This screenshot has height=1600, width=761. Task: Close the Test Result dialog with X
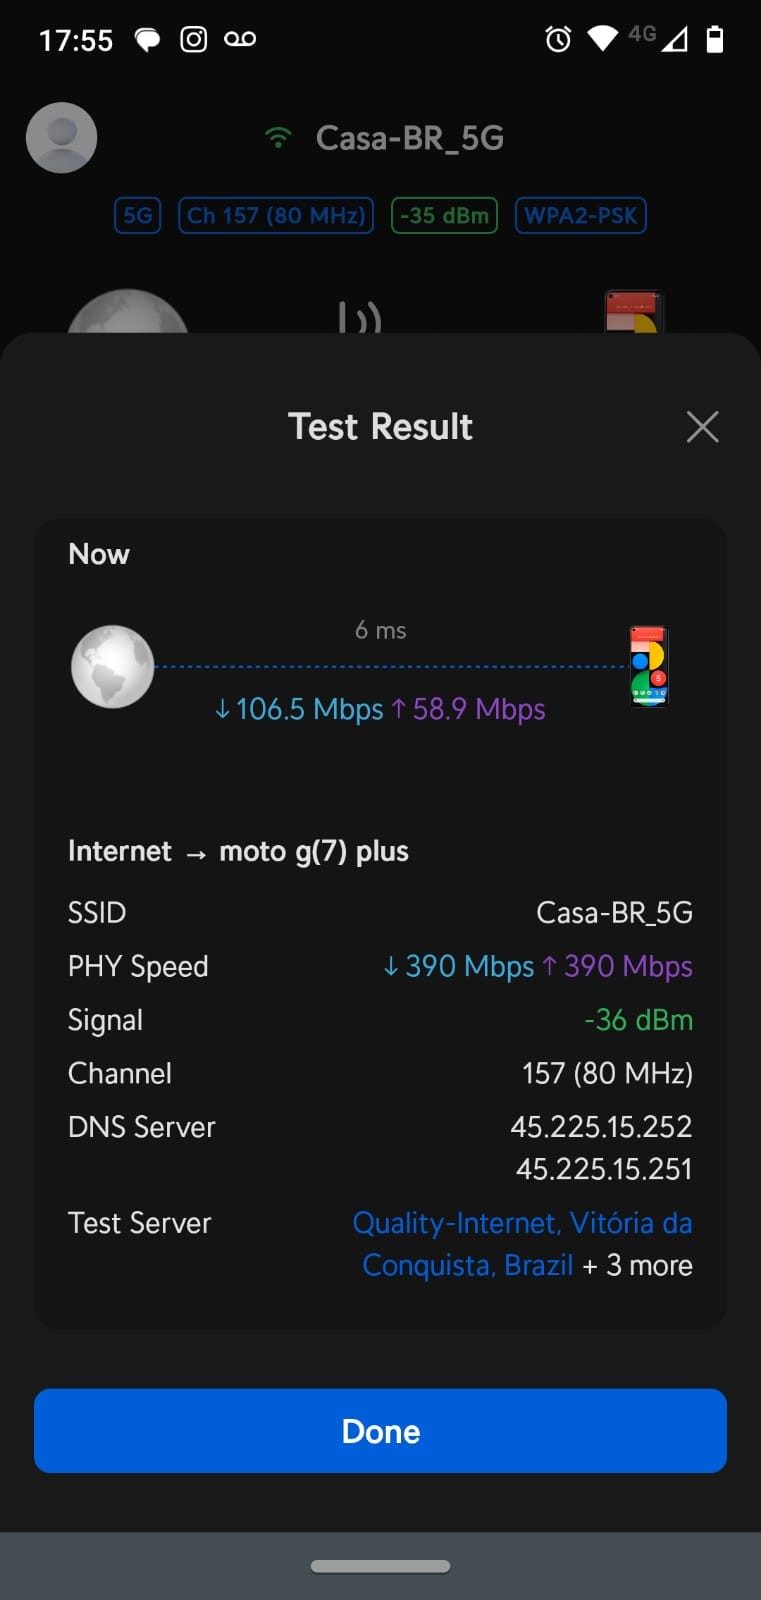[x=702, y=427]
